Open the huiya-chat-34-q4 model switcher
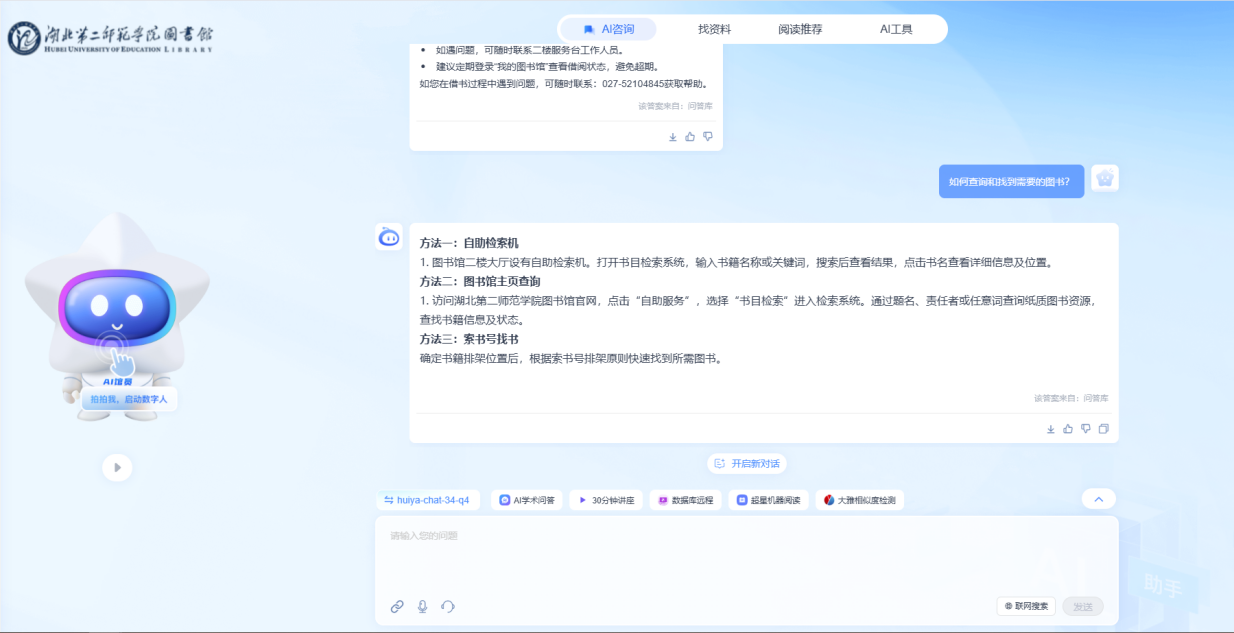The height and width of the screenshot is (633, 1234). coord(428,500)
